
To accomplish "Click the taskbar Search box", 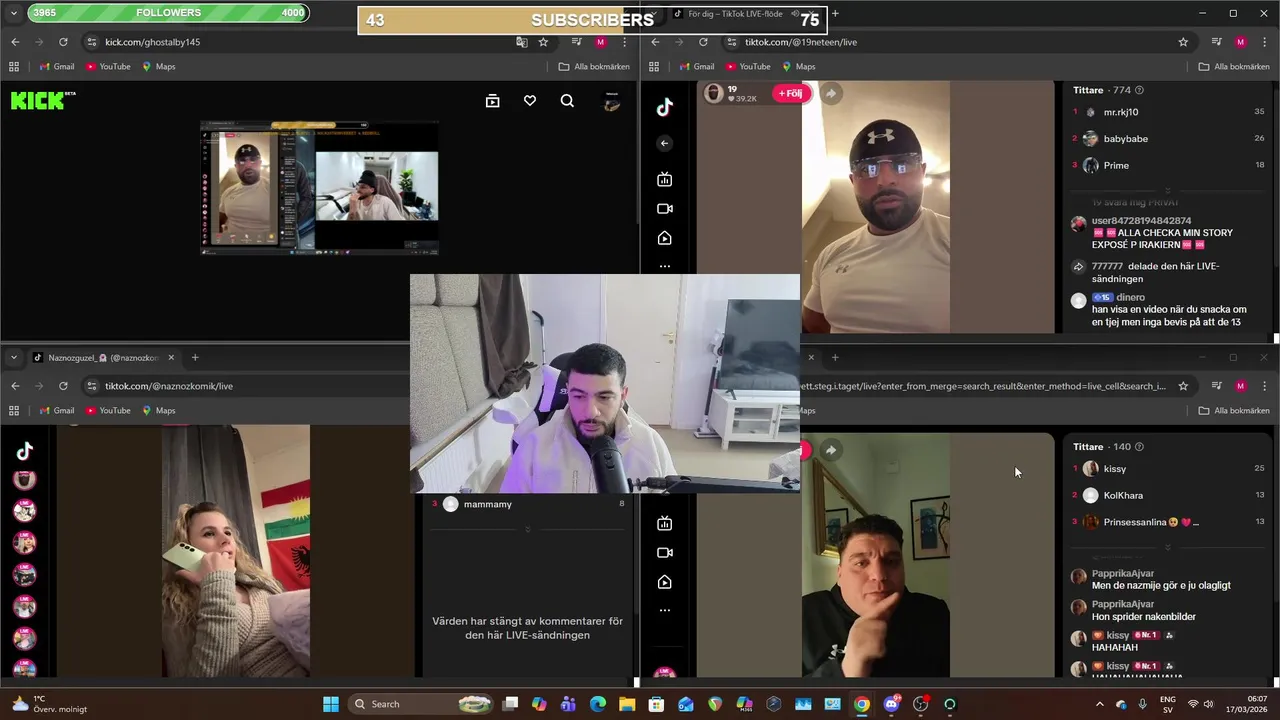I will (x=422, y=704).
